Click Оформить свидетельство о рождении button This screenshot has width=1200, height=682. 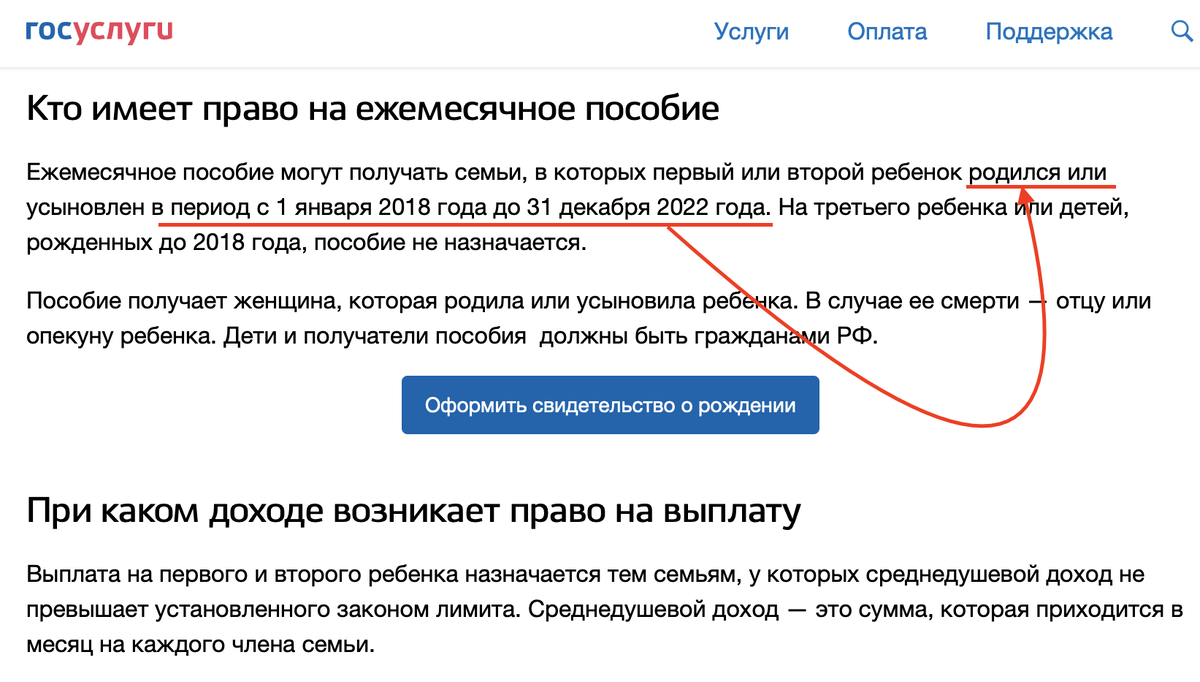click(610, 405)
